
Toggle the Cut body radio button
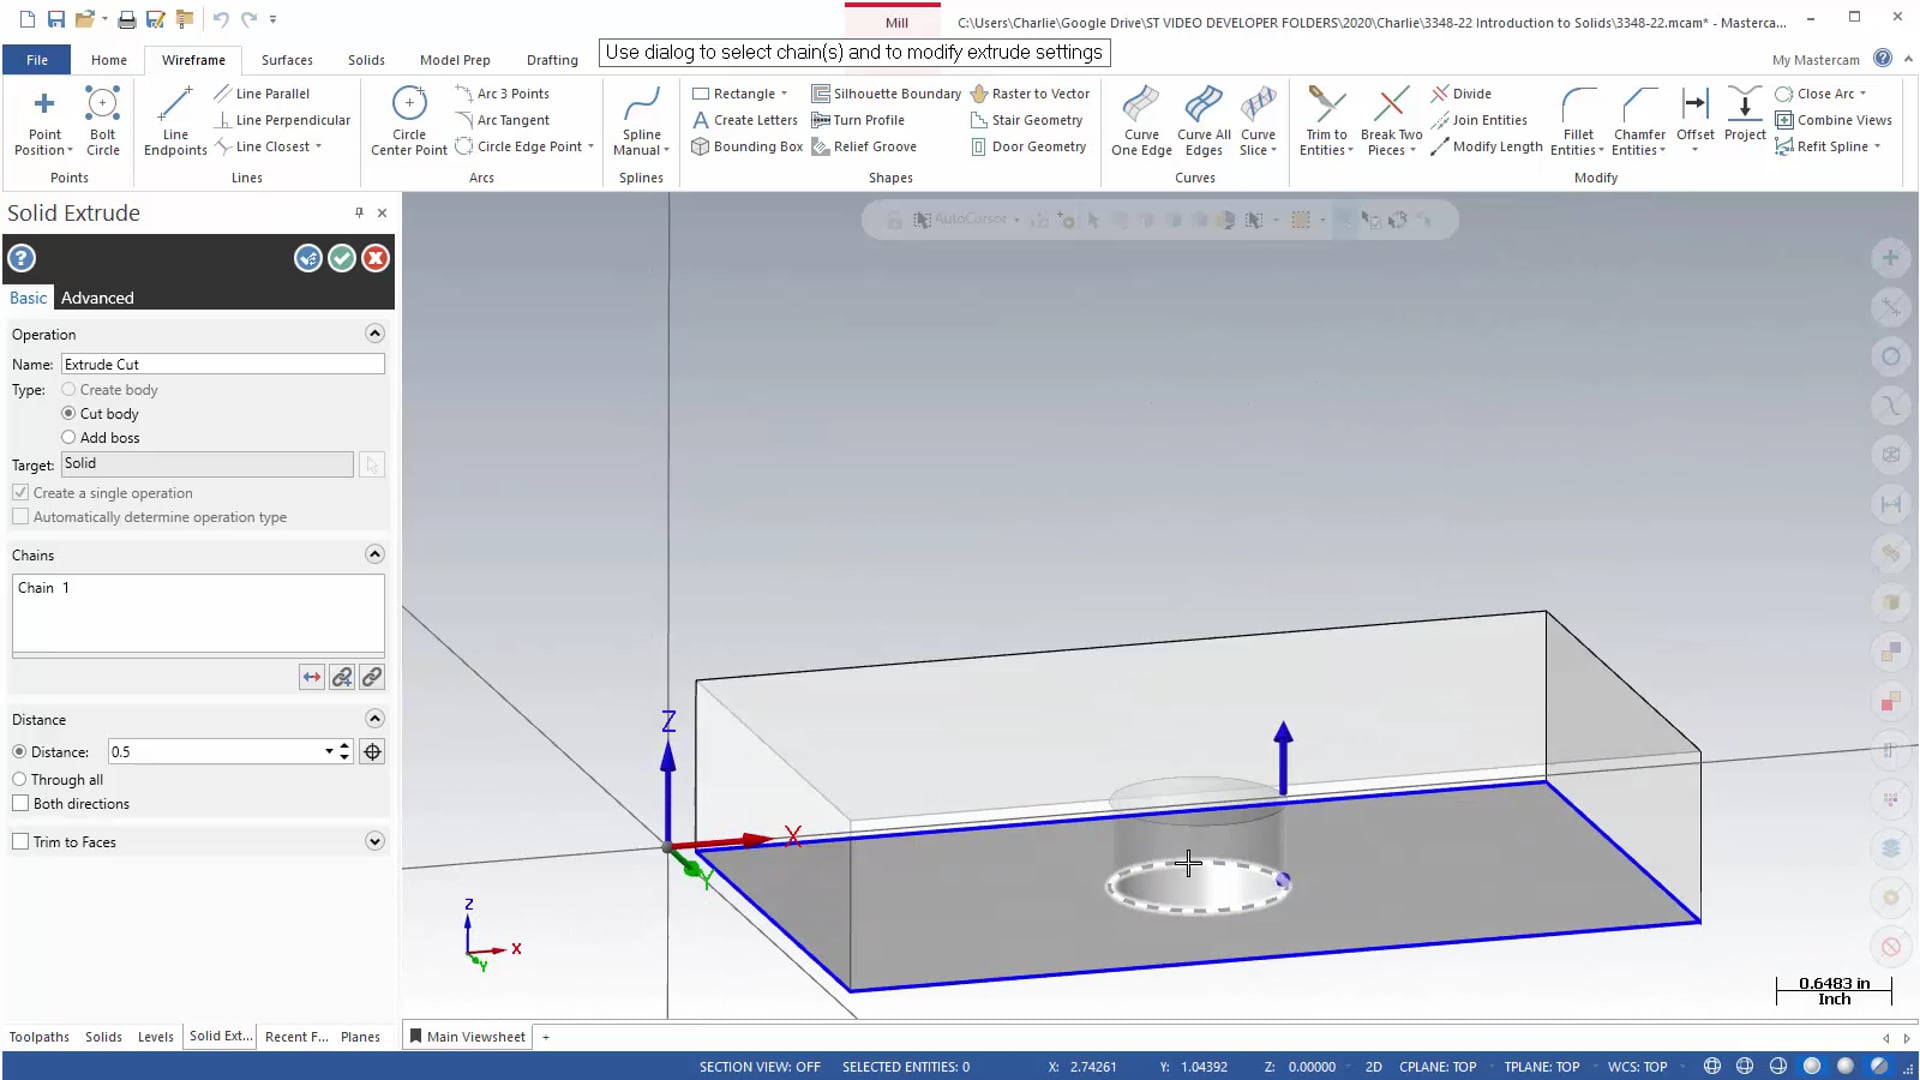tap(69, 413)
